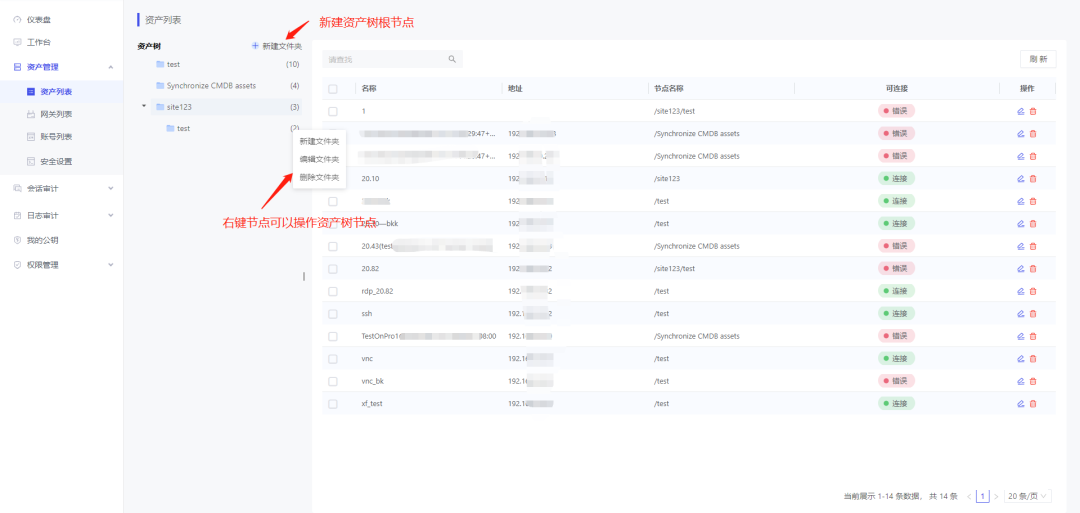Screen dimensions: 1080x513
Task: Tick the rdp_20.82 row checkbox
Action: tap(333, 291)
